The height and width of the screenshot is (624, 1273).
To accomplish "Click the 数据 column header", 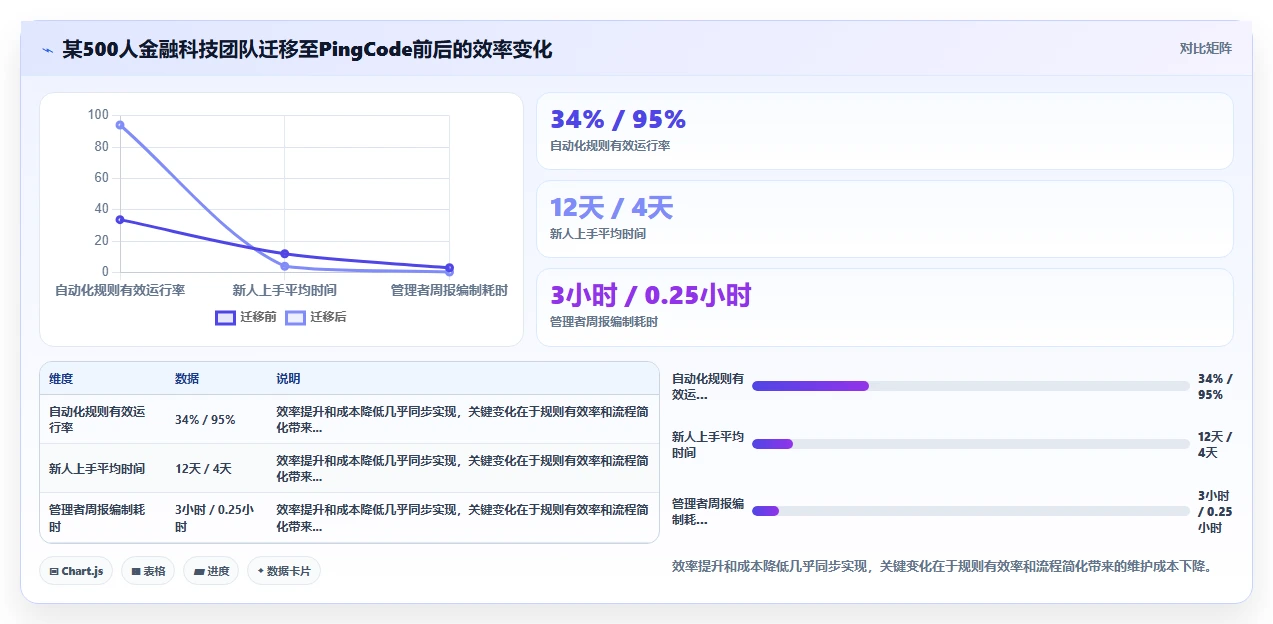I will pyautogui.click(x=187, y=379).
